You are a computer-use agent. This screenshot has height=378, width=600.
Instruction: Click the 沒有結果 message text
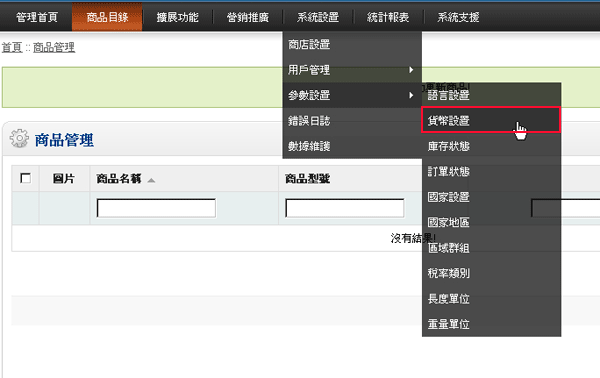coord(412,238)
